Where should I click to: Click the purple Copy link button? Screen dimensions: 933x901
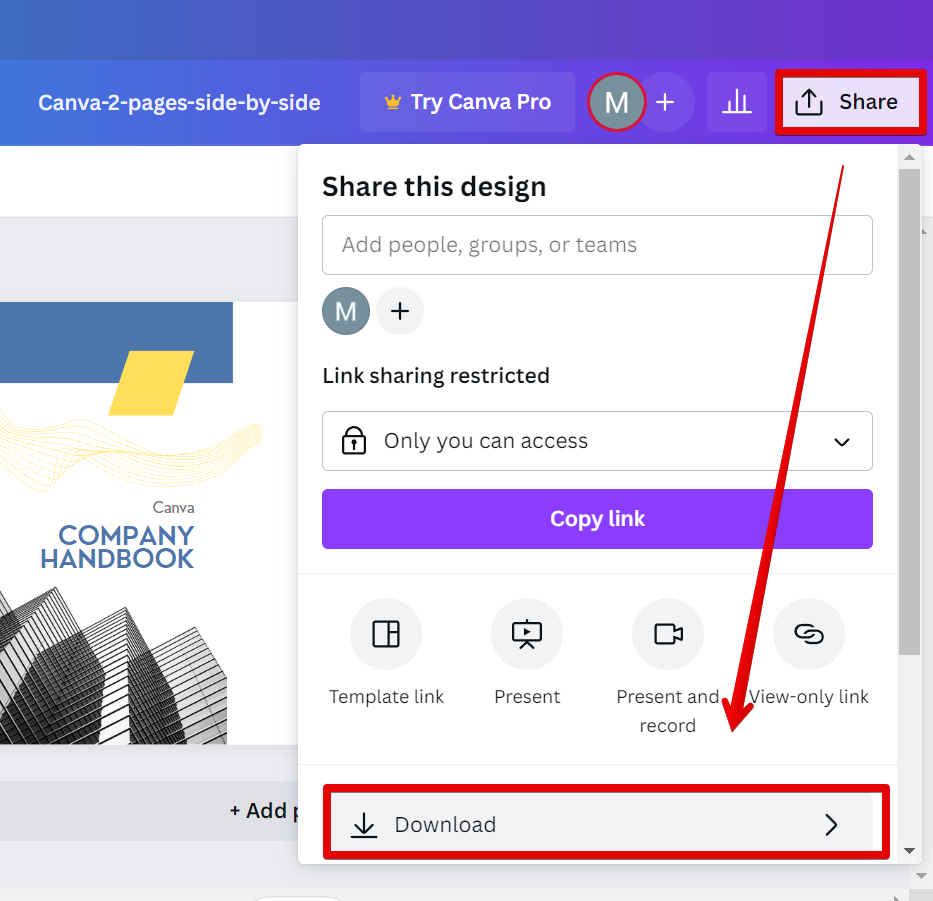[x=597, y=519]
